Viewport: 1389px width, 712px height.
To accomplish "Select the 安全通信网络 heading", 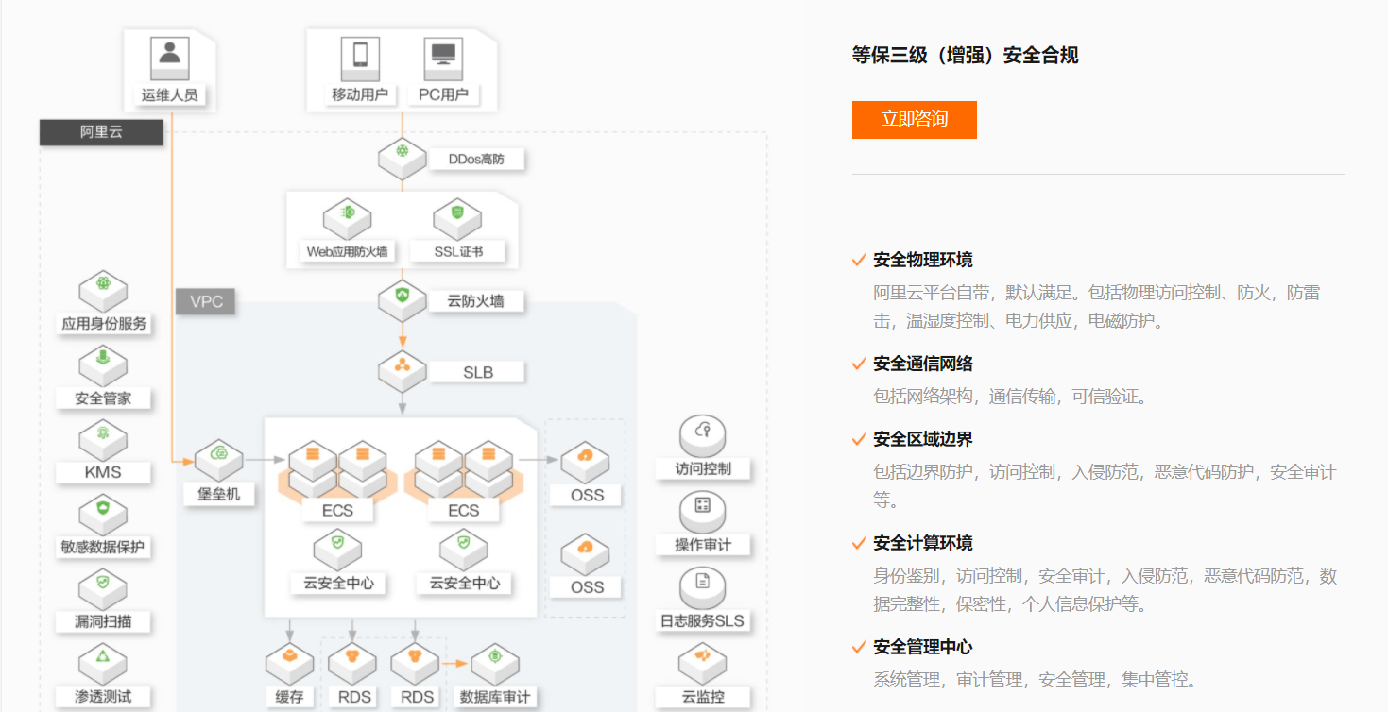I will (923, 363).
